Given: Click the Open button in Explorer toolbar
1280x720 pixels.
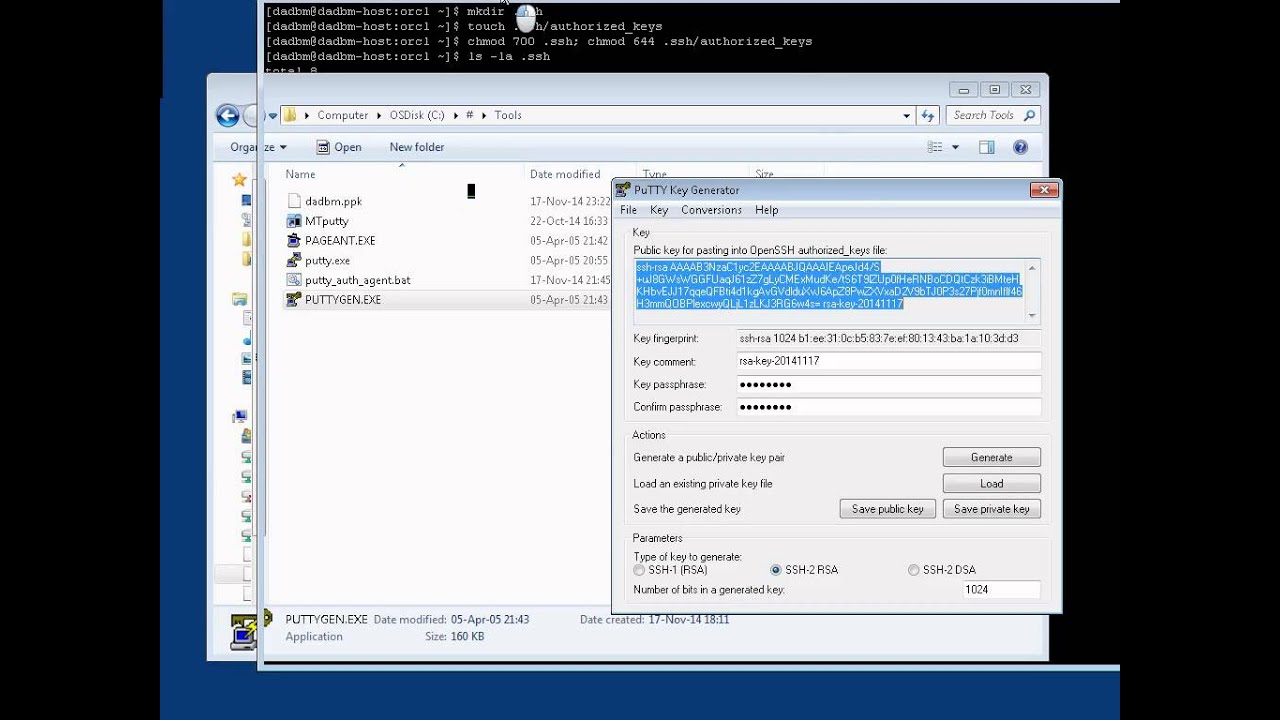Looking at the screenshot, I should click(339, 147).
